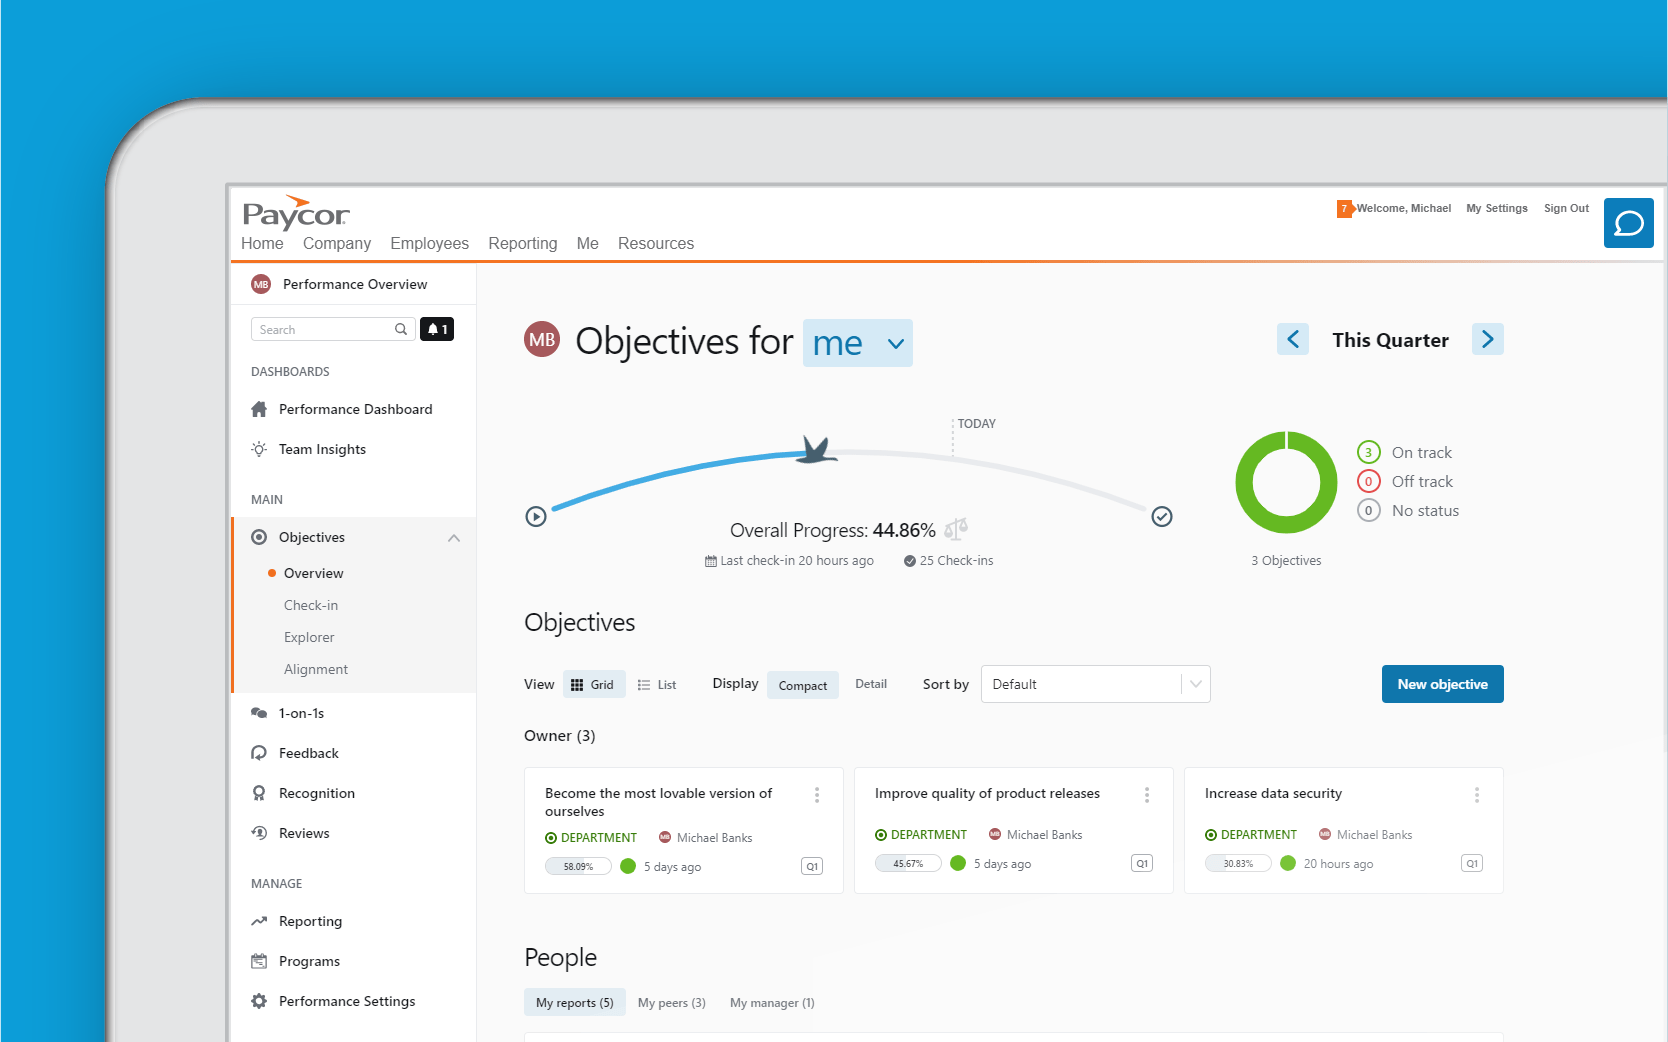Click Q1 tag on Improve quality card
Screen dimensions: 1668x1042
[x=1142, y=863]
